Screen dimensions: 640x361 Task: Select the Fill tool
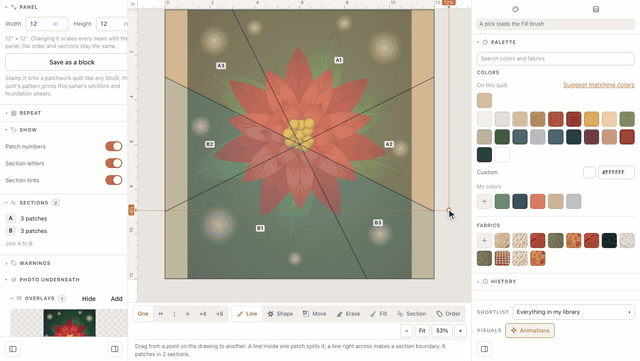pos(378,314)
